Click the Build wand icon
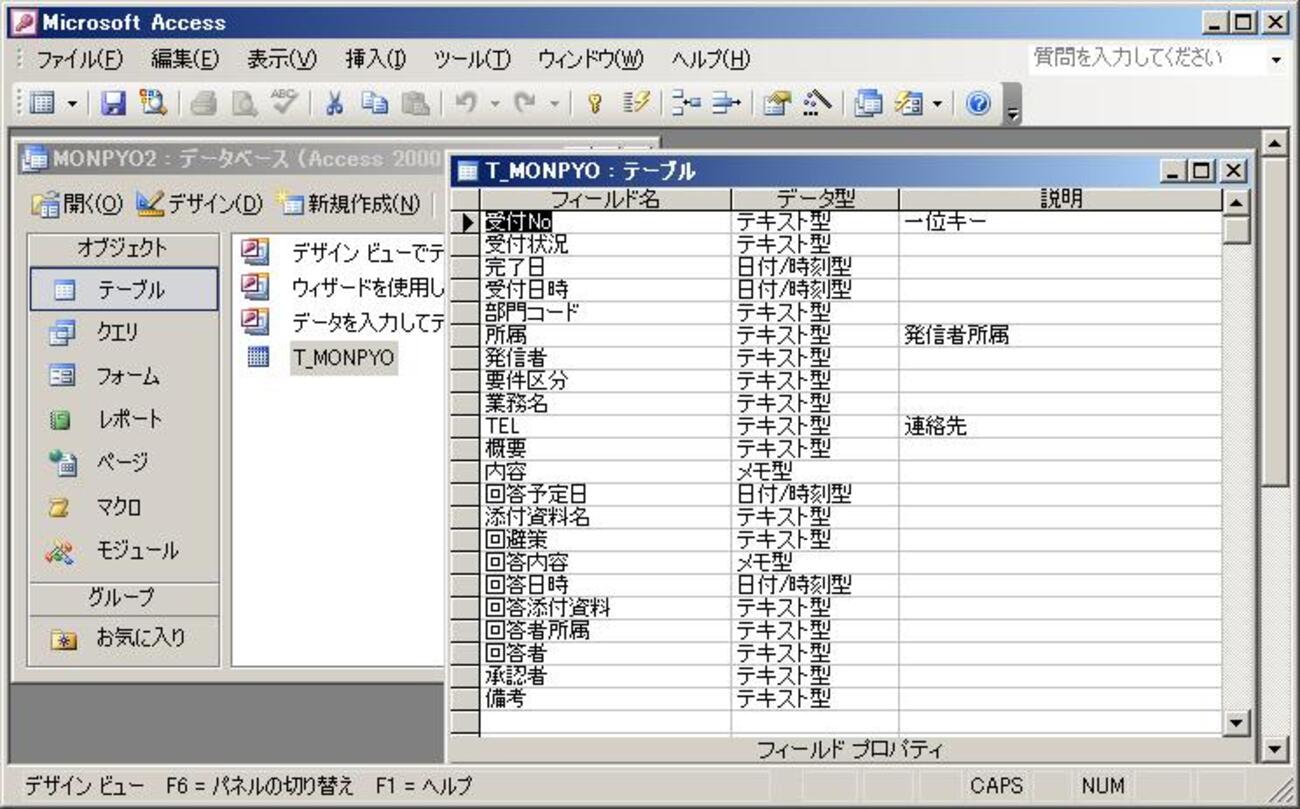 (817, 104)
